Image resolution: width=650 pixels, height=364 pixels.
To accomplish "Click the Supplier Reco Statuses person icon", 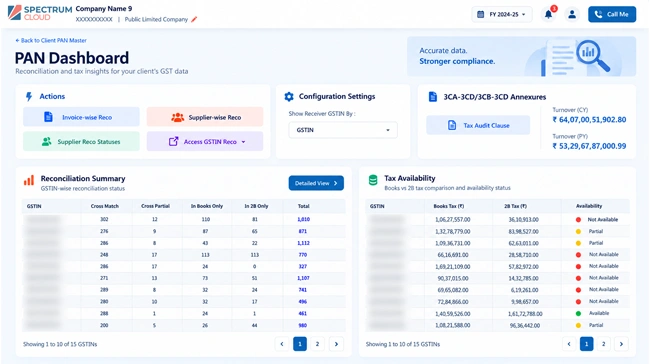I will (x=46, y=141).
